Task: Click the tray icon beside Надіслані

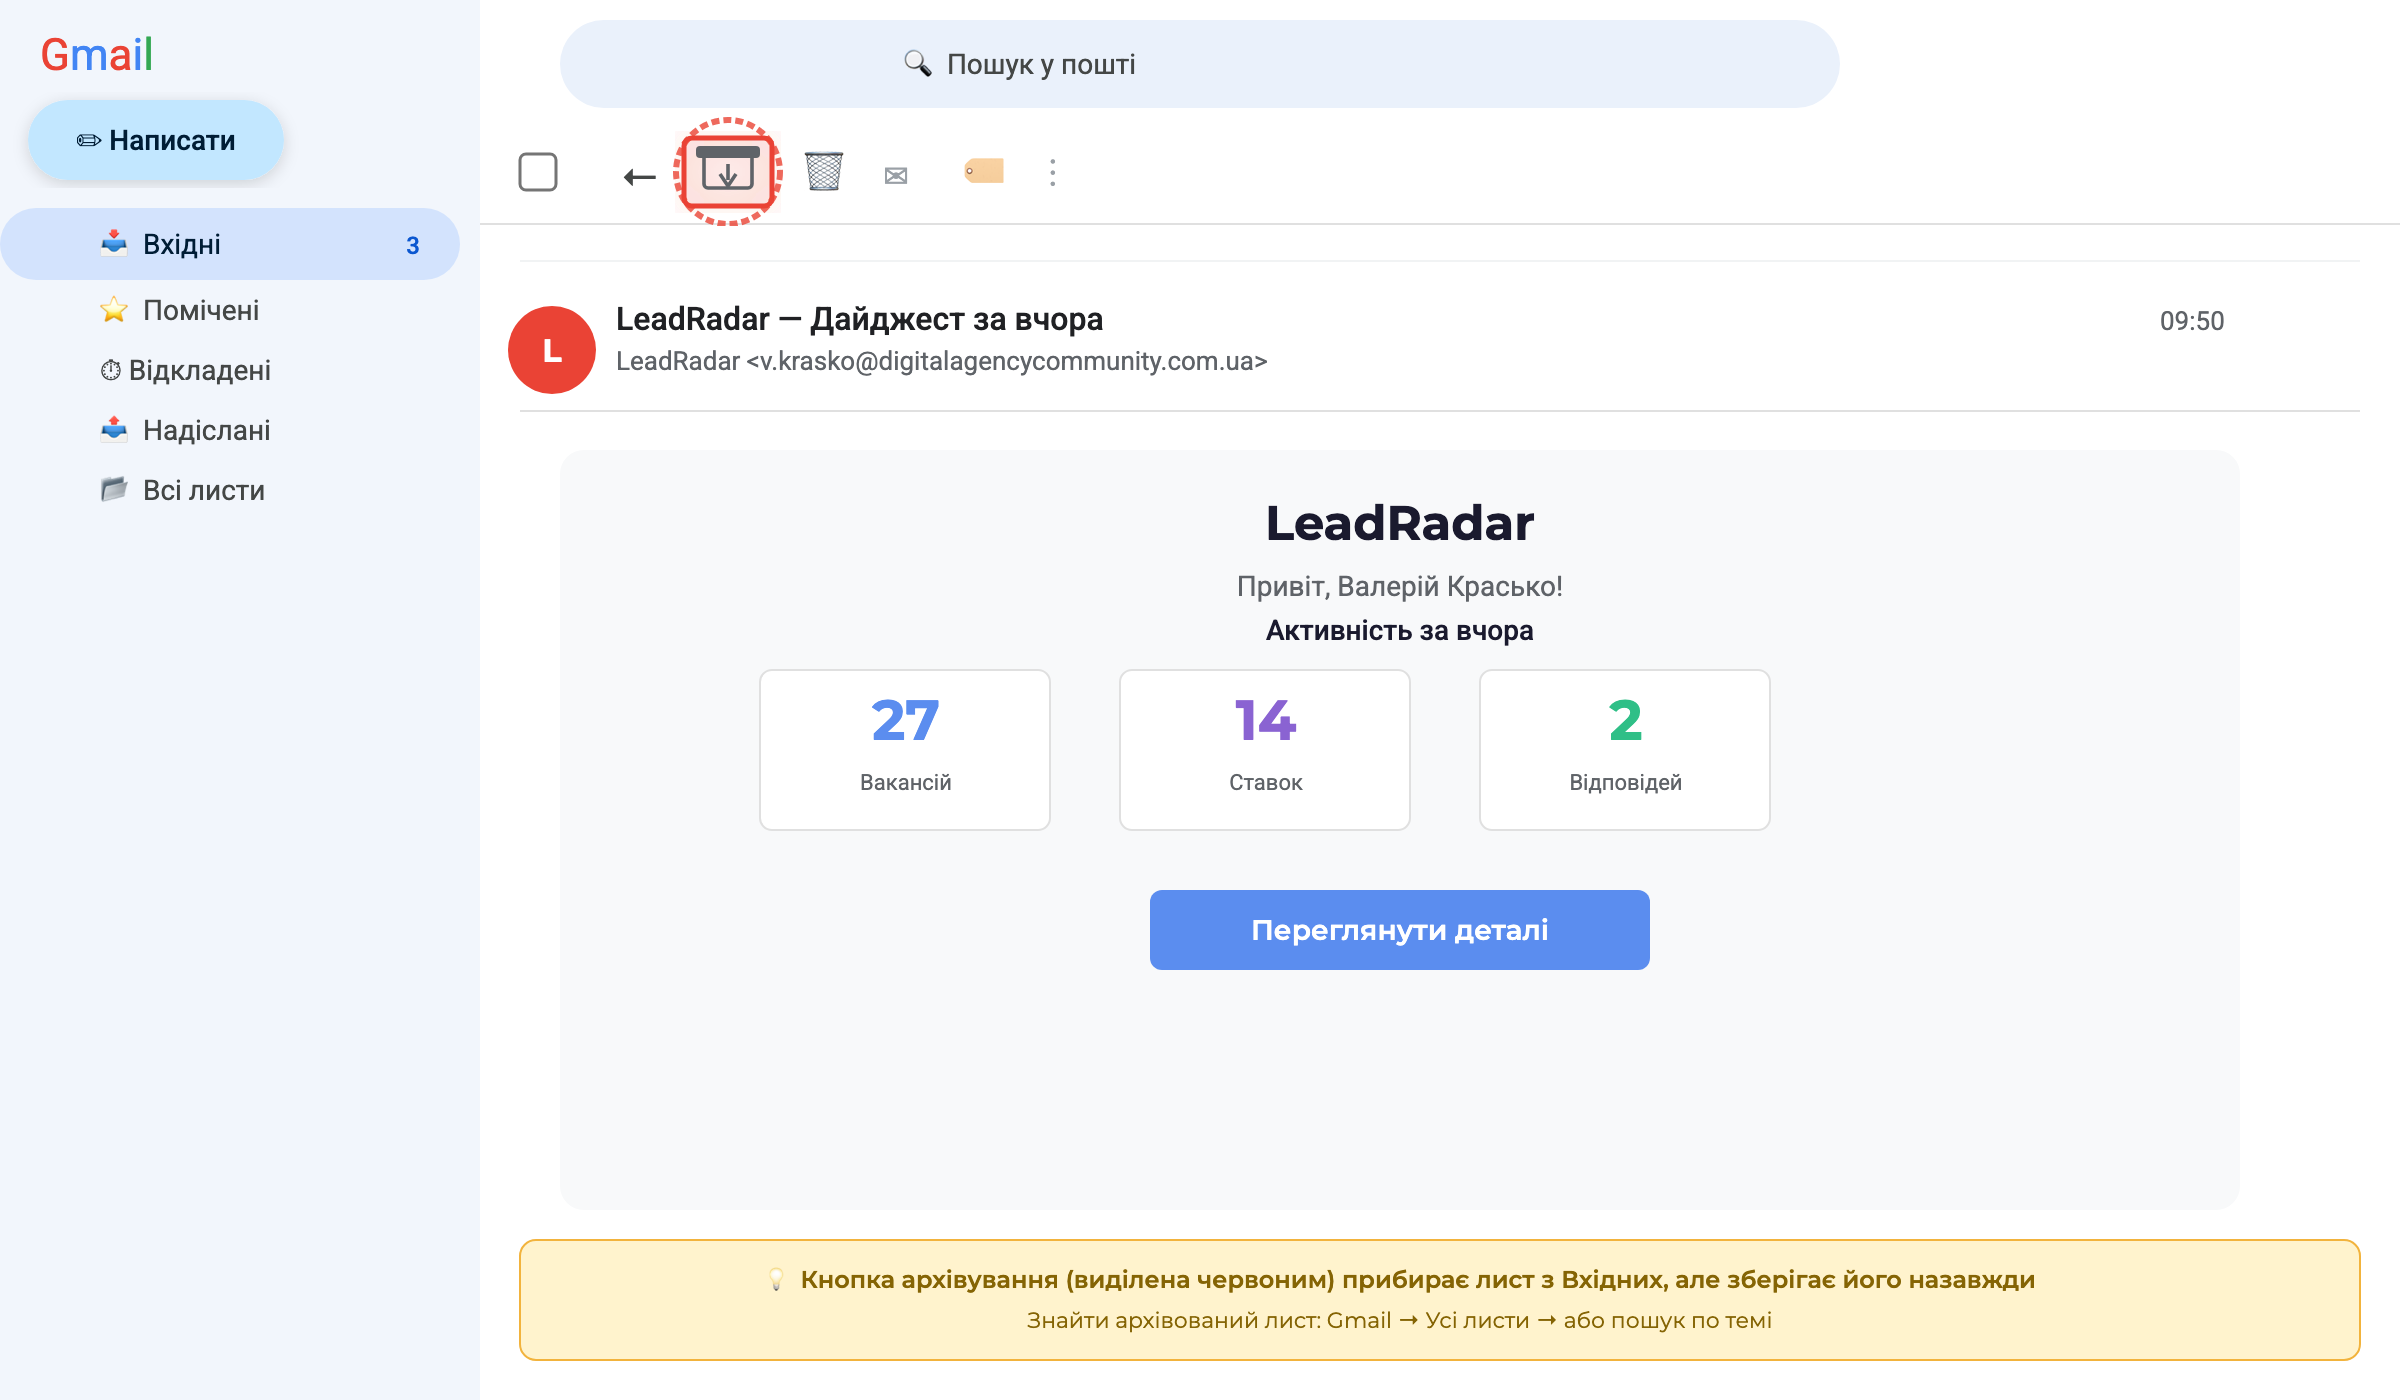Action: pyautogui.click(x=114, y=429)
